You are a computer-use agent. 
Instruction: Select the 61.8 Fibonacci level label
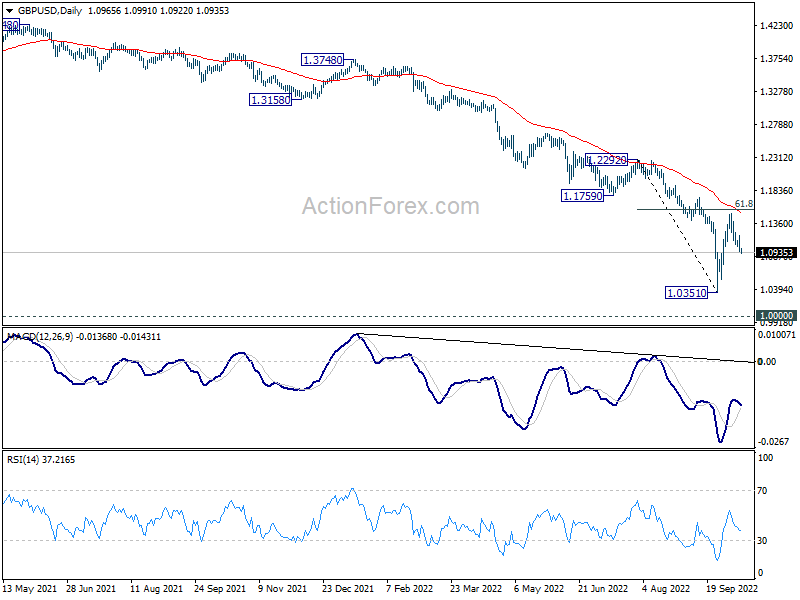tap(744, 204)
